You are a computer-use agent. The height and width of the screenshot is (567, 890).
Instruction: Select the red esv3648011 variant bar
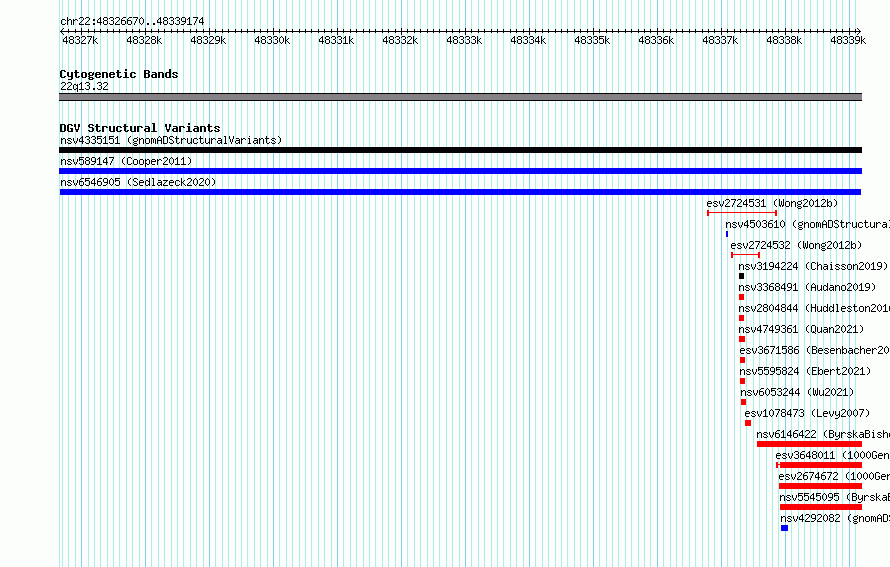tap(819, 465)
